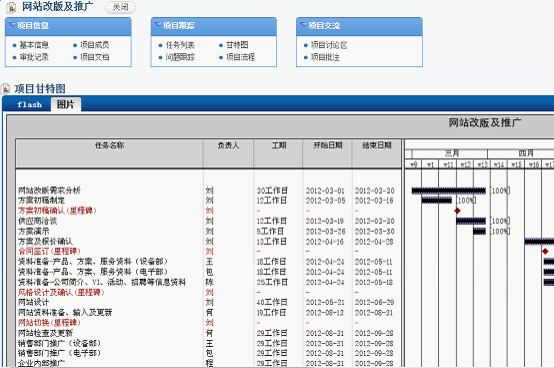The width and height of the screenshot is (554, 368).
Task: Click the 网站改版需求分析 Gantt progress bar
Action: click(x=448, y=191)
